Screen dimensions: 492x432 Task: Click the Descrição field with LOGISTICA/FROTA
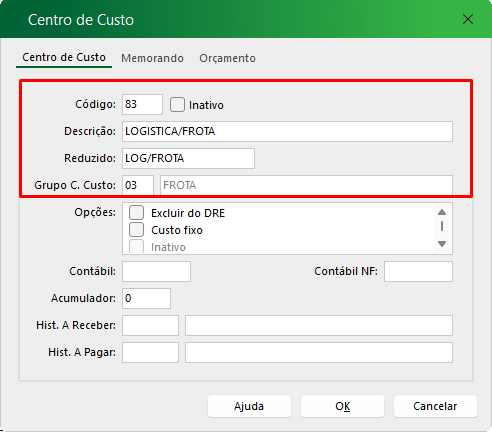click(x=287, y=131)
